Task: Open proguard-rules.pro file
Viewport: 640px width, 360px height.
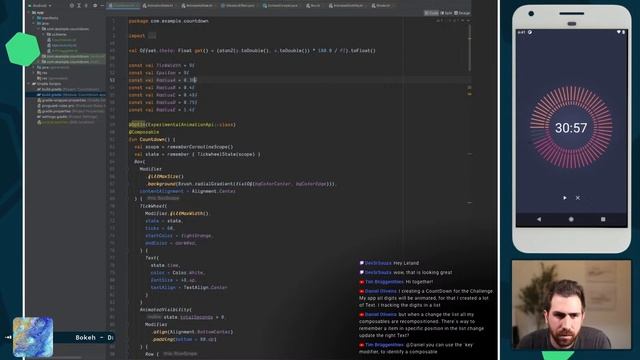Action: [71, 106]
